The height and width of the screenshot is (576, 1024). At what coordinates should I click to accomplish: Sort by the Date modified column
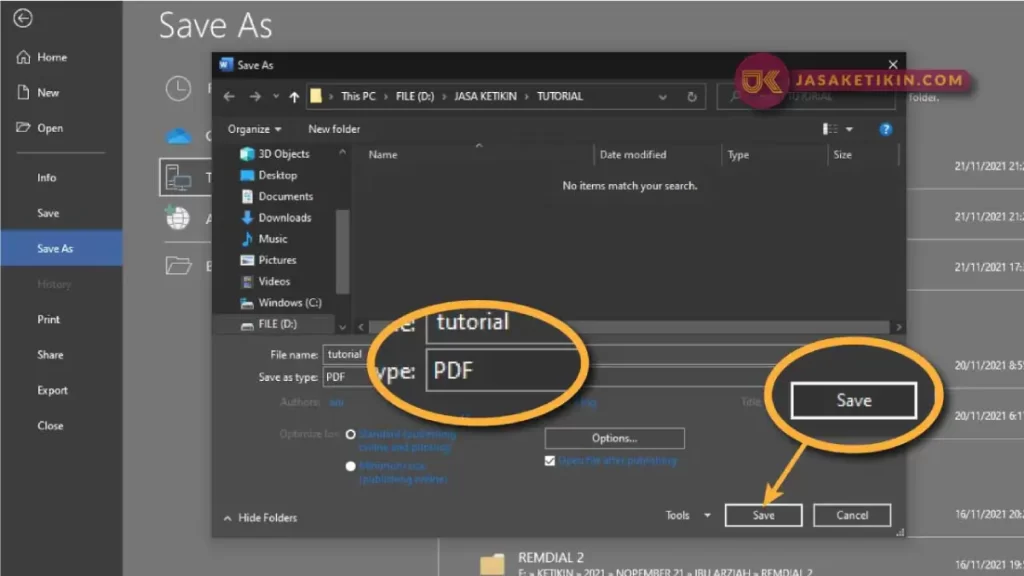click(x=633, y=155)
